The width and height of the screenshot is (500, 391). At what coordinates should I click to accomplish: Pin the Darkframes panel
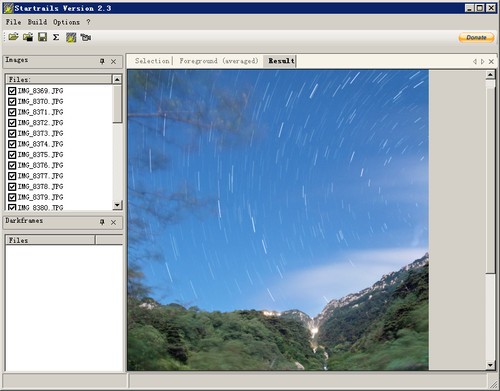click(102, 222)
